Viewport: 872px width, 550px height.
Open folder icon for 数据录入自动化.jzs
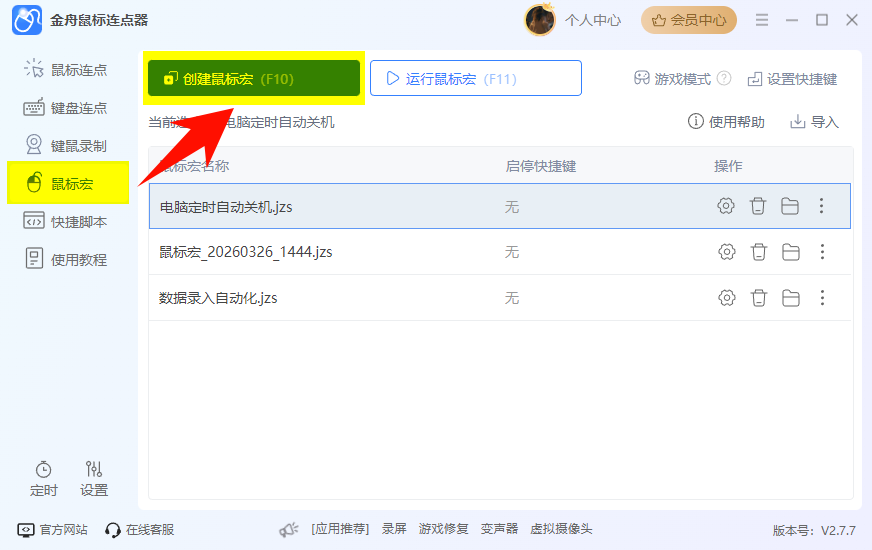(x=791, y=299)
